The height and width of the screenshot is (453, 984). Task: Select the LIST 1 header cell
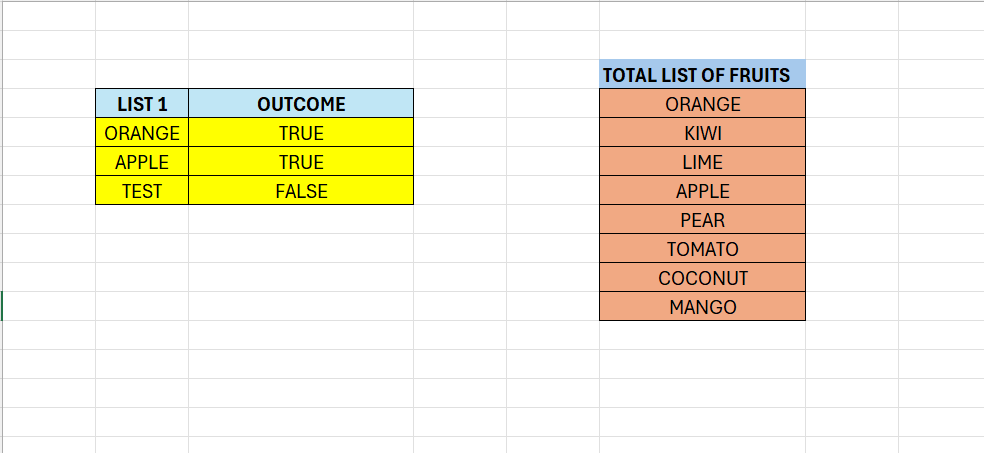142,104
